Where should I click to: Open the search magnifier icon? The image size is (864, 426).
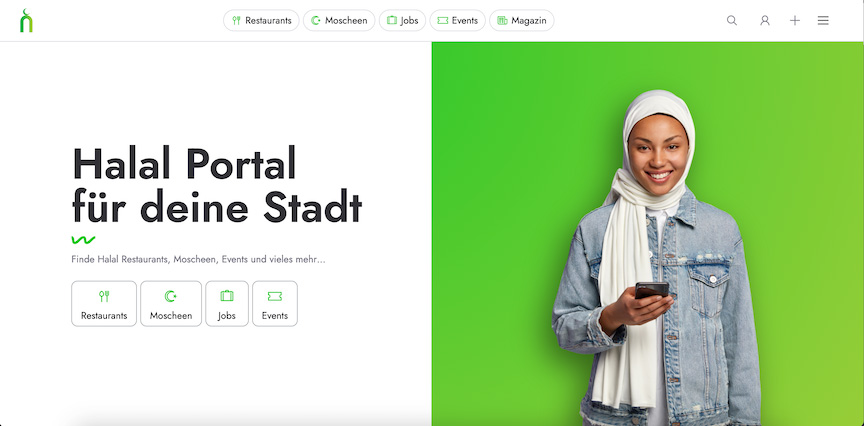click(x=732, y=20)
